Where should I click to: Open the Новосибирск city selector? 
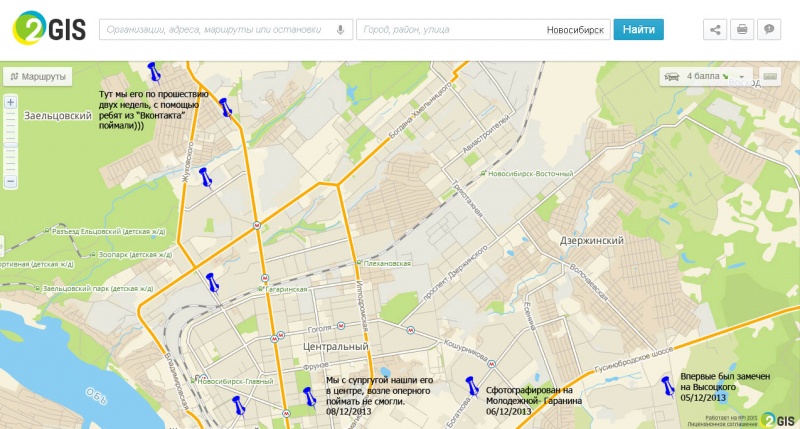[x=575, y=30]
